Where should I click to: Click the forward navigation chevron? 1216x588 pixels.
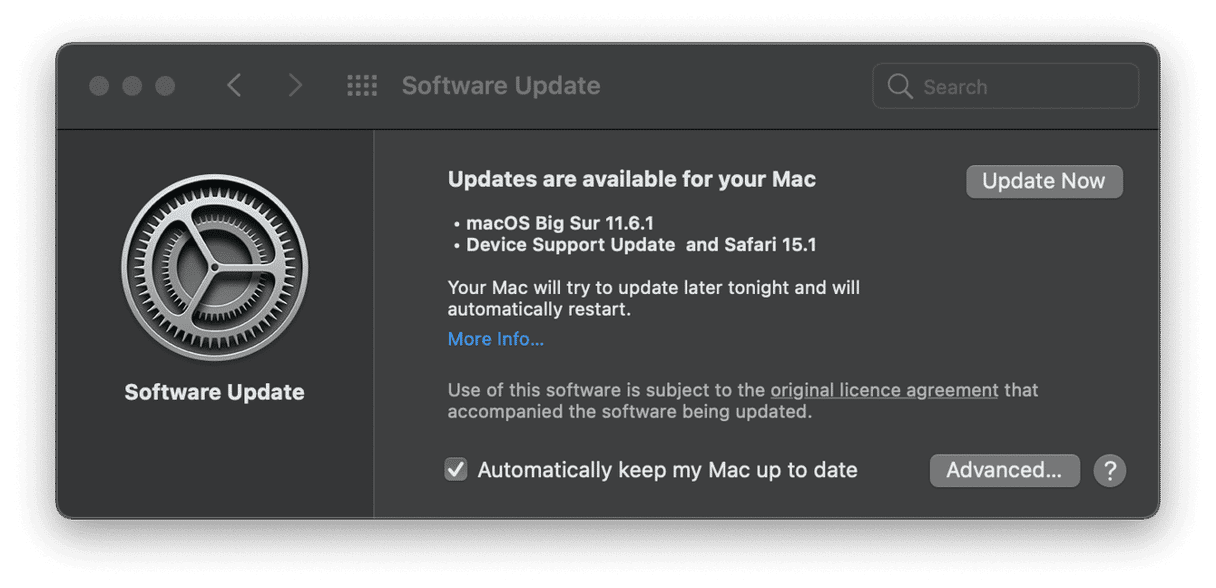[296, 85]
